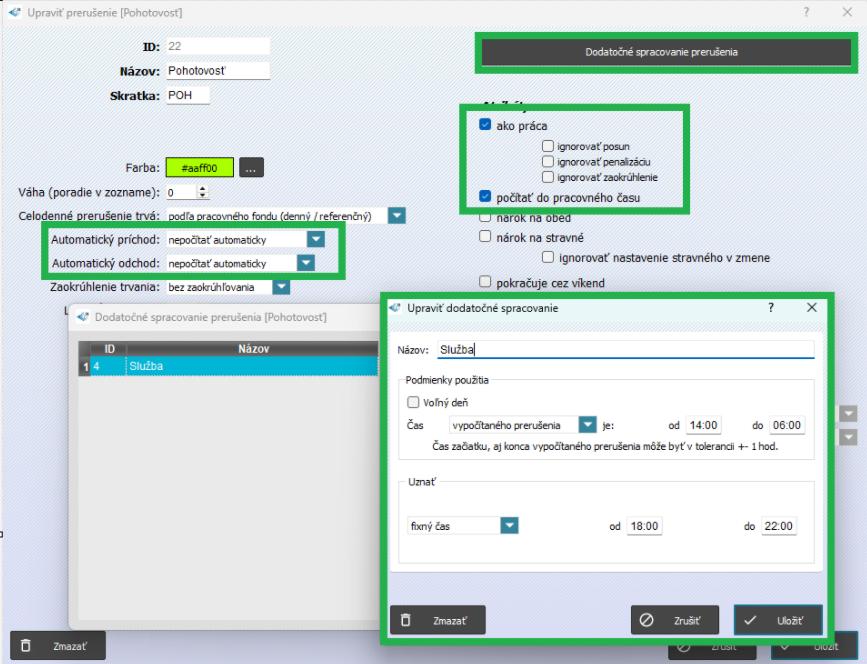867x664 pixels.
Task: Click the bottom-left Zmazať delete button
Action: [x=58, y=646]
